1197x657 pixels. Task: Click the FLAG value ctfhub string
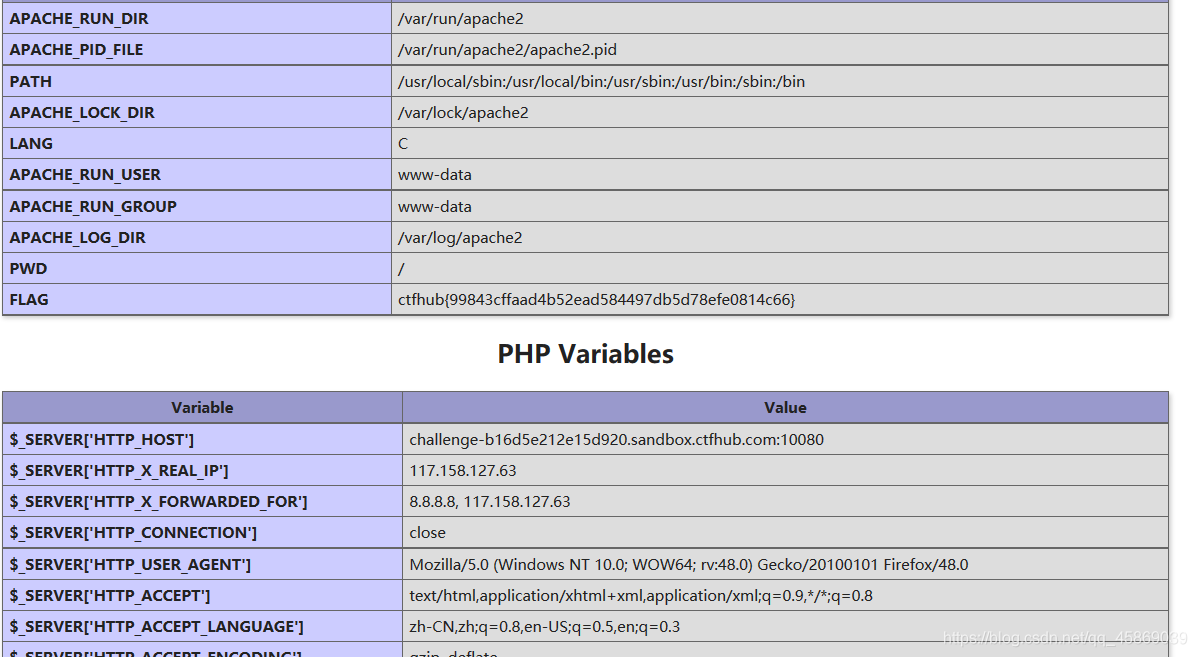[x=596, y=300]
